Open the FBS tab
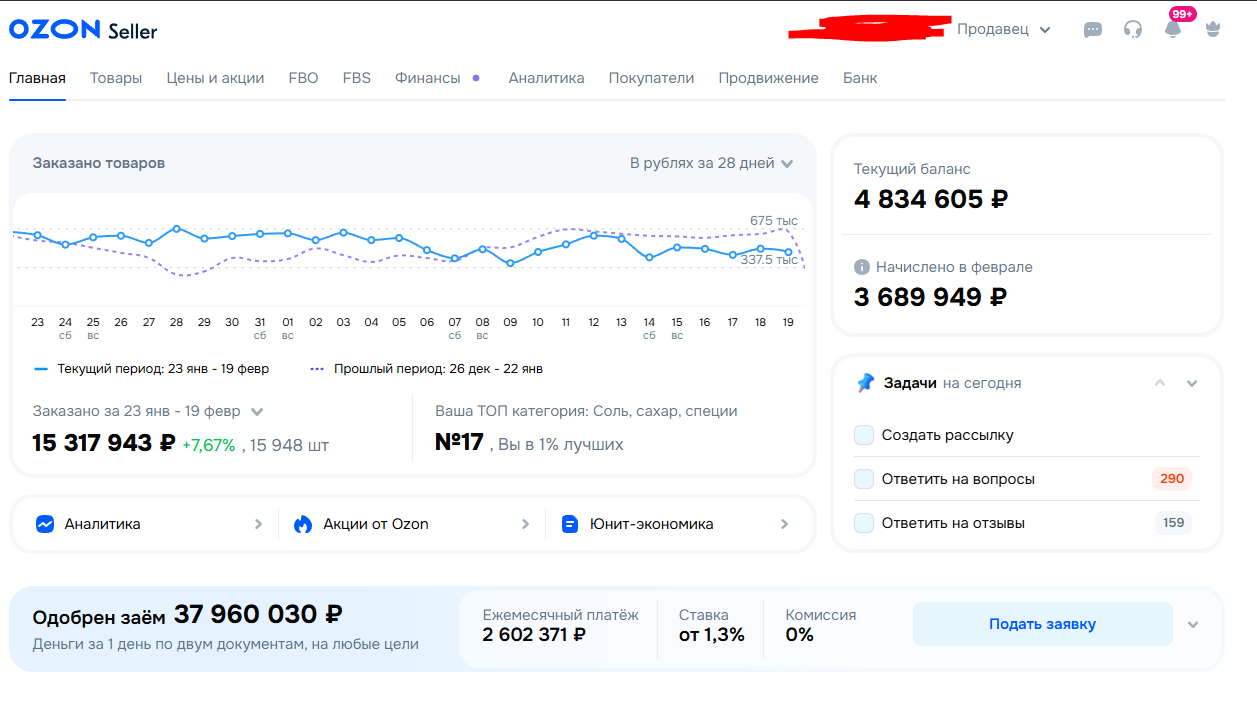 [x=357, y=78]
